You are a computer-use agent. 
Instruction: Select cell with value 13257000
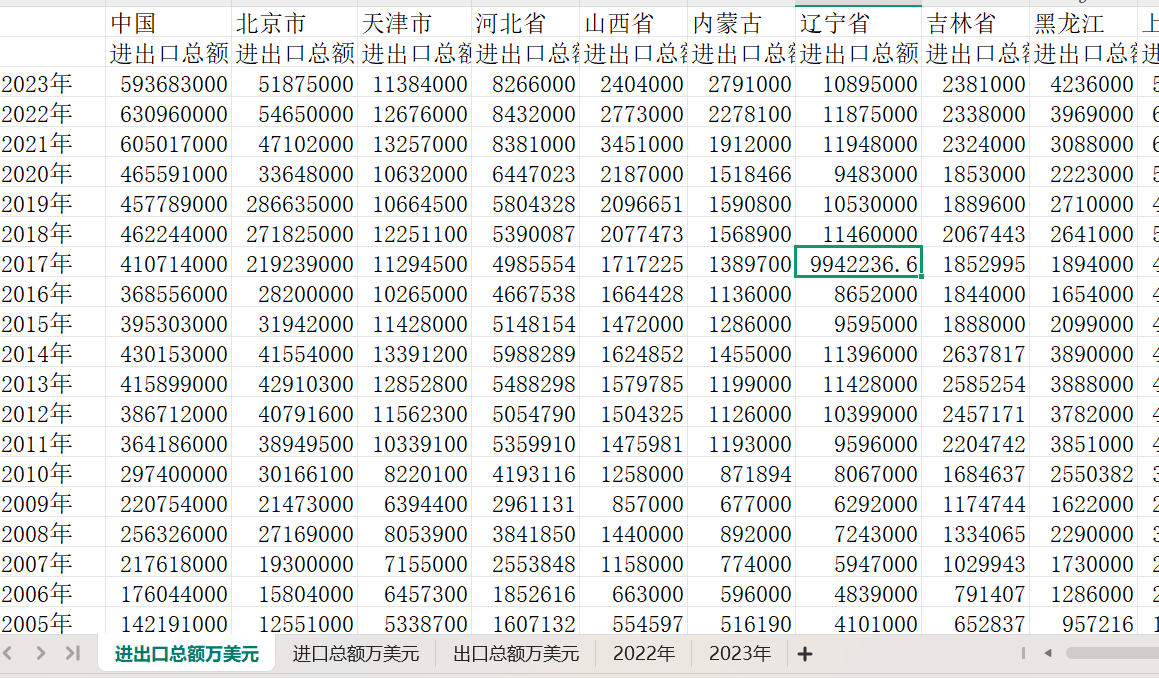click(415, 144)
